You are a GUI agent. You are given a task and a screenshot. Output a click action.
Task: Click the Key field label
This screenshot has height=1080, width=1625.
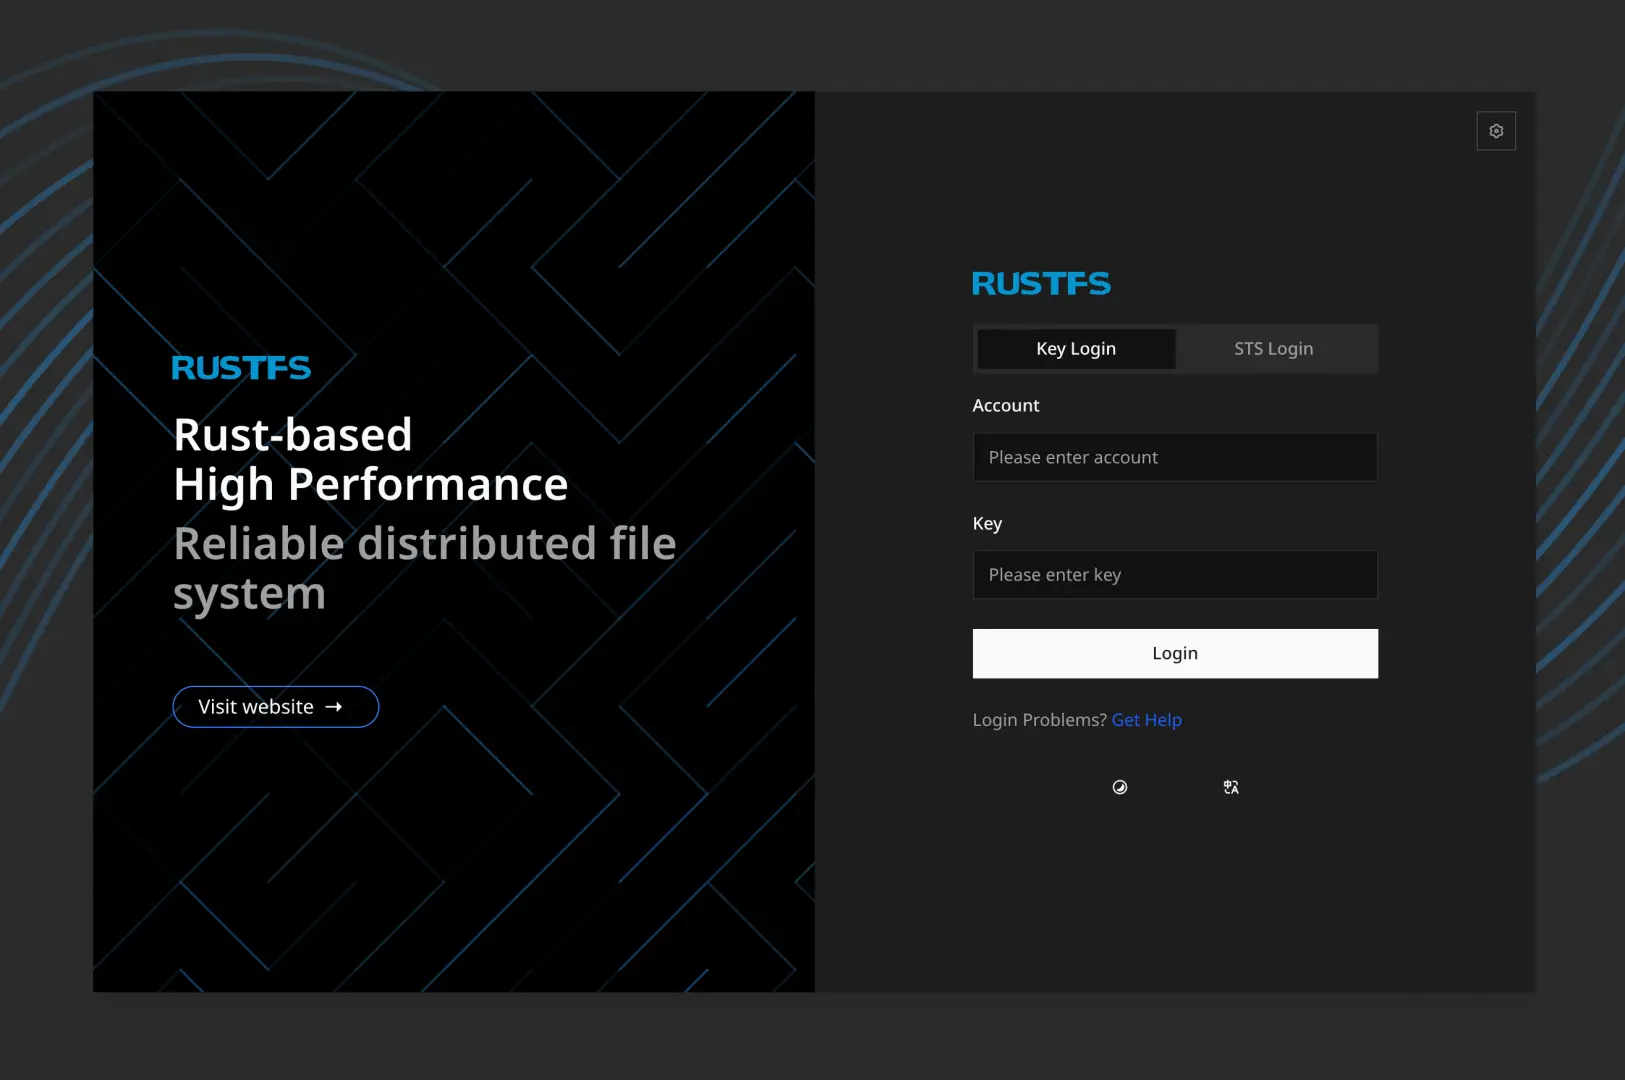[x=987, y=524]
